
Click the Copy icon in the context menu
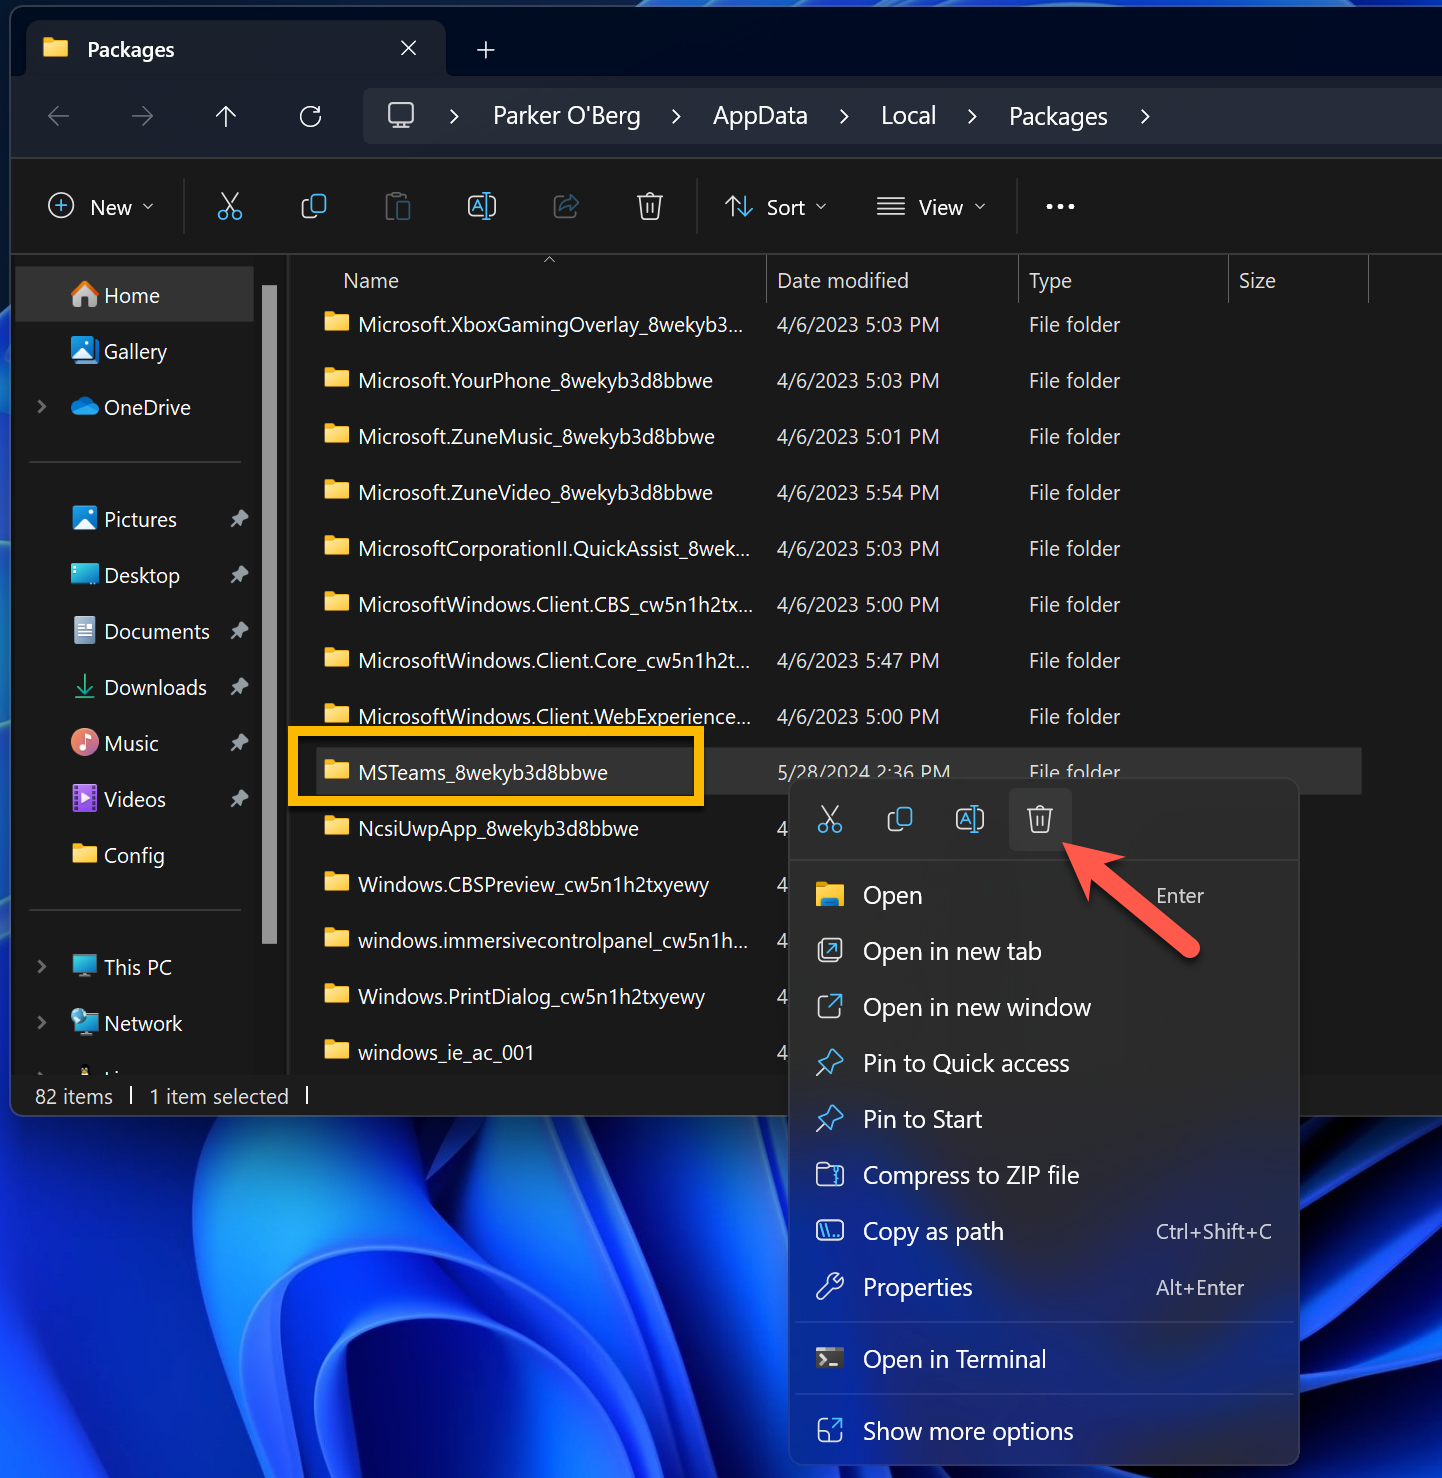pos(900,820)
